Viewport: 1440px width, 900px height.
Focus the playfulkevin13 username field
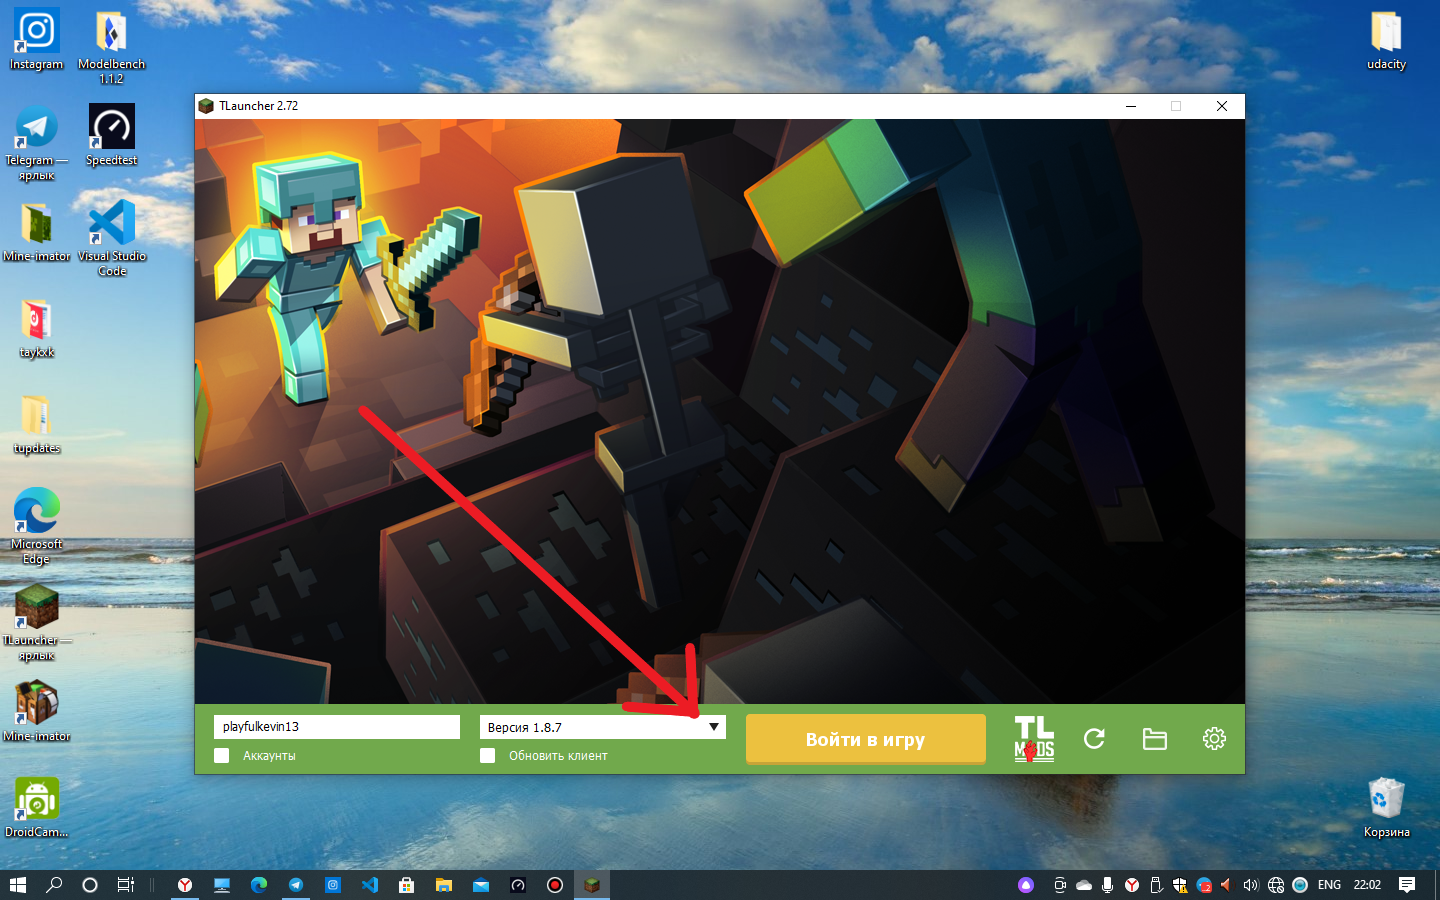[337, 727]
